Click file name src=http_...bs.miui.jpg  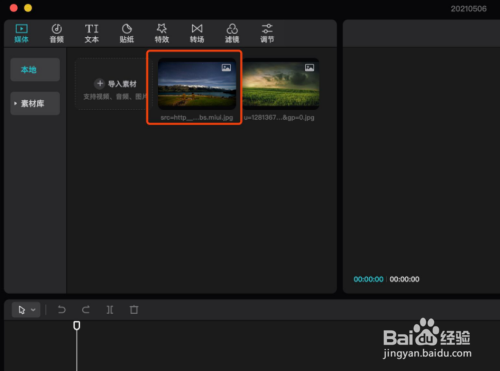(x=197, y=117)
